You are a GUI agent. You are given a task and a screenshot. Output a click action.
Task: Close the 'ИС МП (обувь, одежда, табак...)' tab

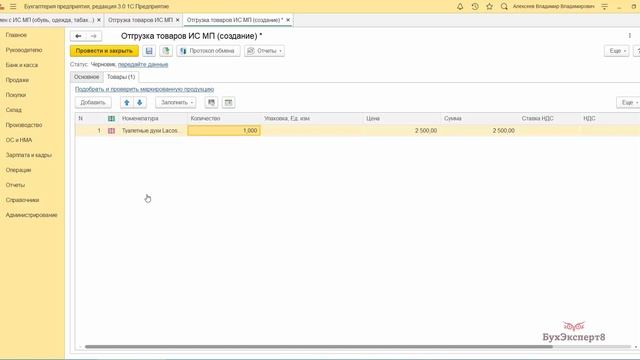tap(99, 20)
